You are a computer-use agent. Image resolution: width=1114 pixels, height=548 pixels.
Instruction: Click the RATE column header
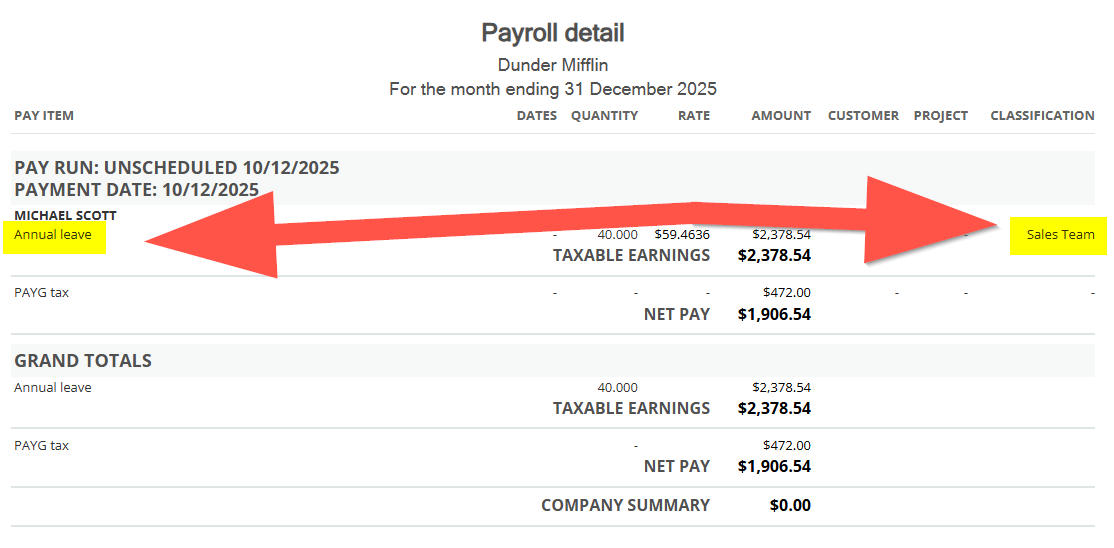(693, 115)
